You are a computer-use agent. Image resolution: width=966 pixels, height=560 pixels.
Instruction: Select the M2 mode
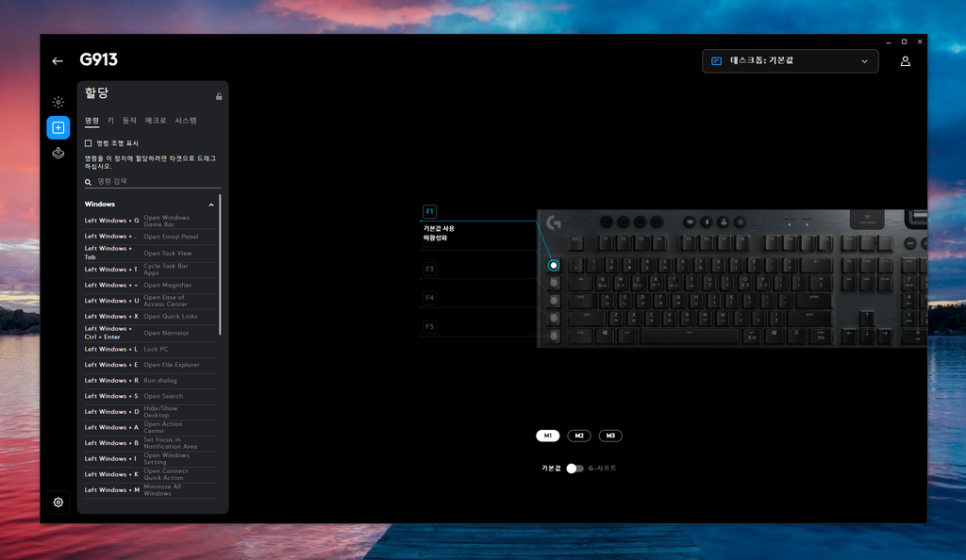579,436
